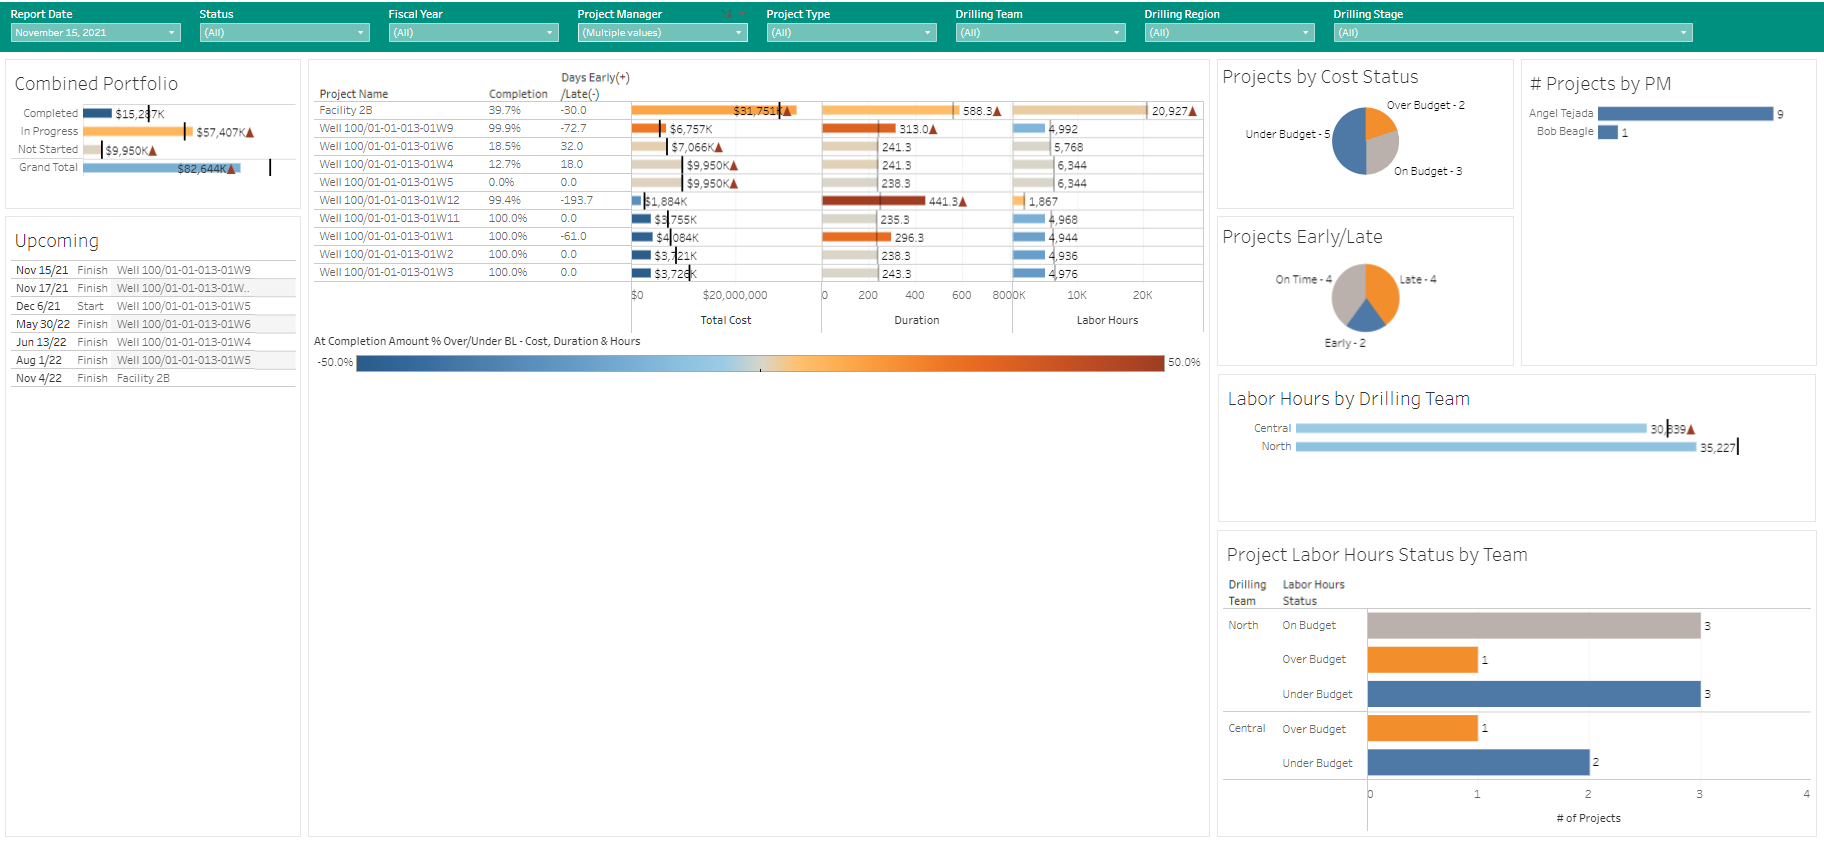Click the triangle next to Central labor hours value
The image size is (1824, 843).
pos(1691,429)
